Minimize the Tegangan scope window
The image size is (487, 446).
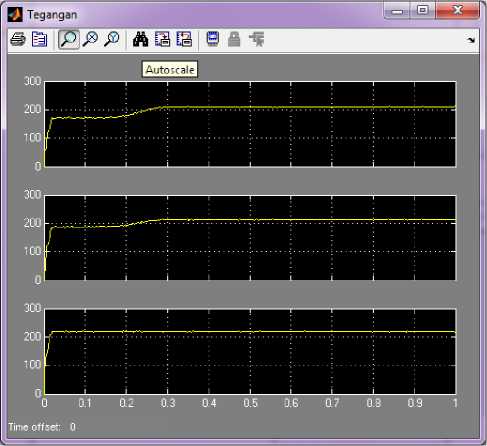click(x=397, y=11)
